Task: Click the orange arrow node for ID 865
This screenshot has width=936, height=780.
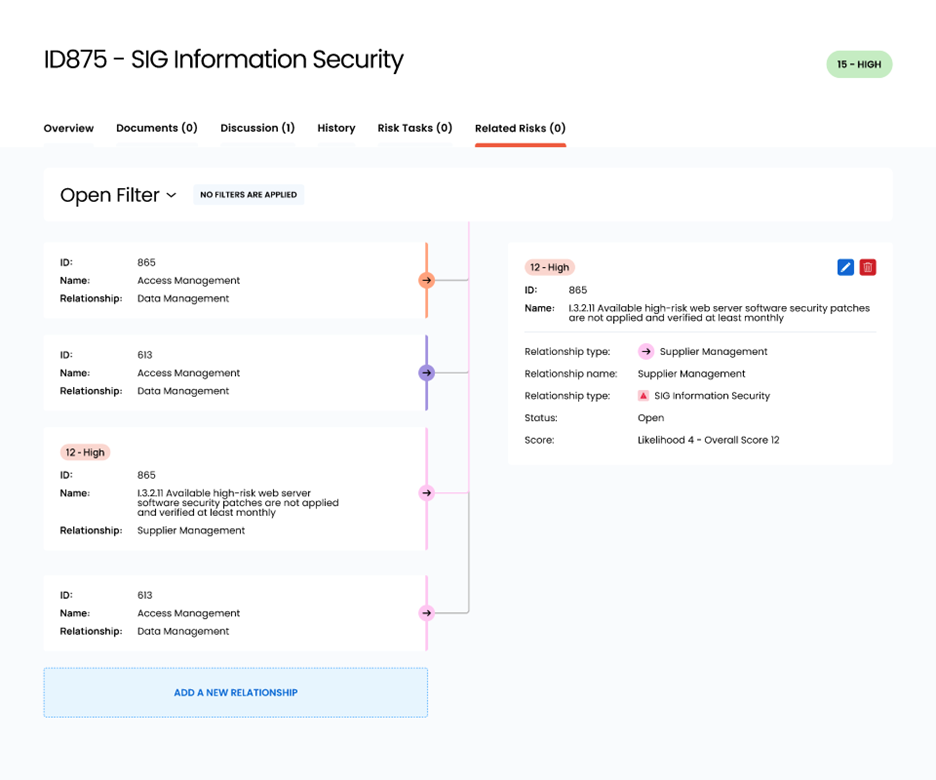Action: 426,280
